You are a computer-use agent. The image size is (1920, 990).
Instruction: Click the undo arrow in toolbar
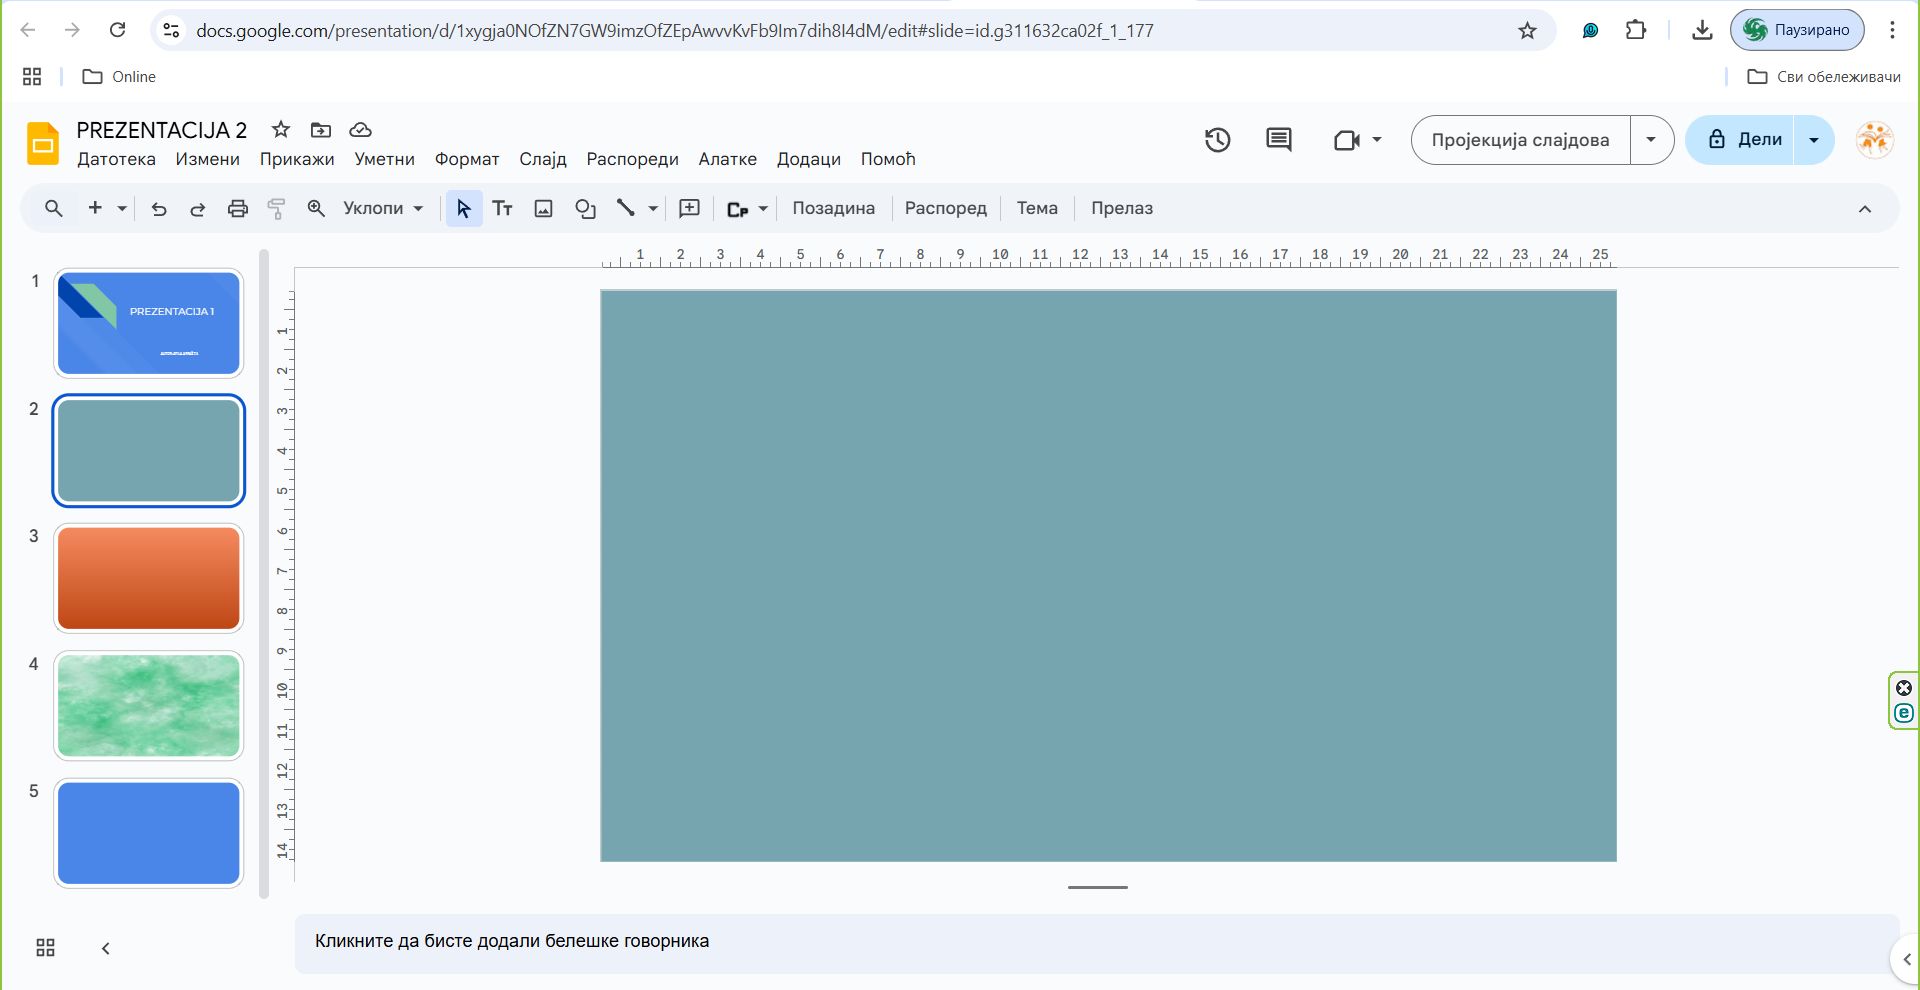tap(158, 209)
